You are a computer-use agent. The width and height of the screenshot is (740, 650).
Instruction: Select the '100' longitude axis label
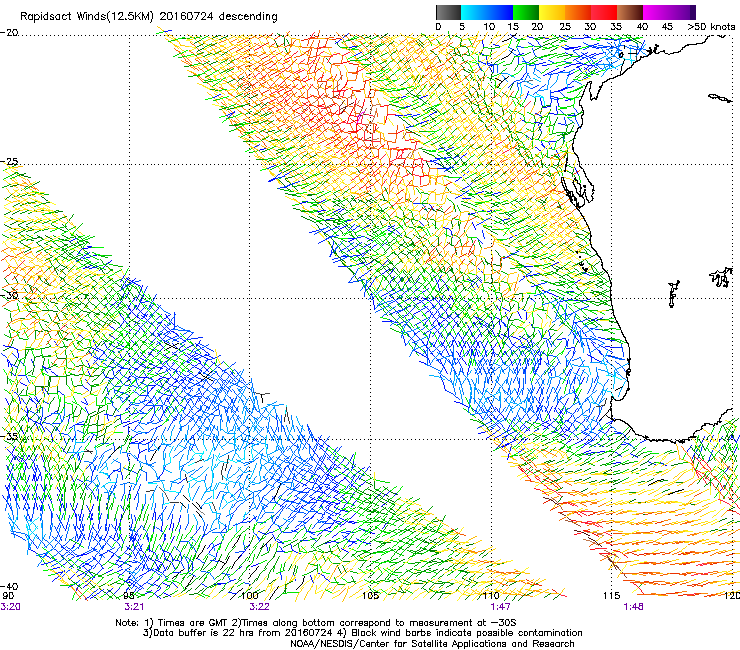click(x=250, y=596)
